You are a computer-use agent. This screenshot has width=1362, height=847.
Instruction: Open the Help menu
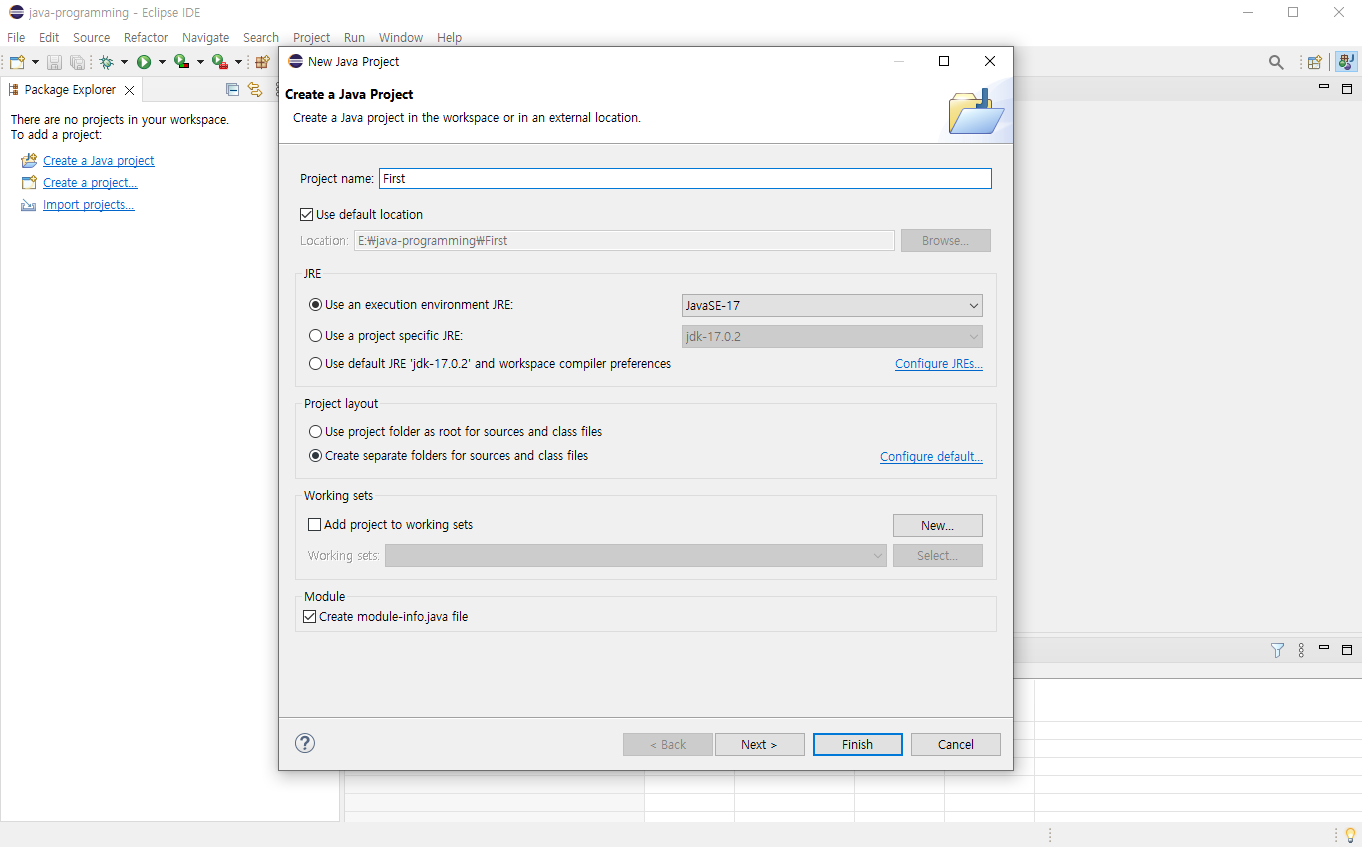449,37
